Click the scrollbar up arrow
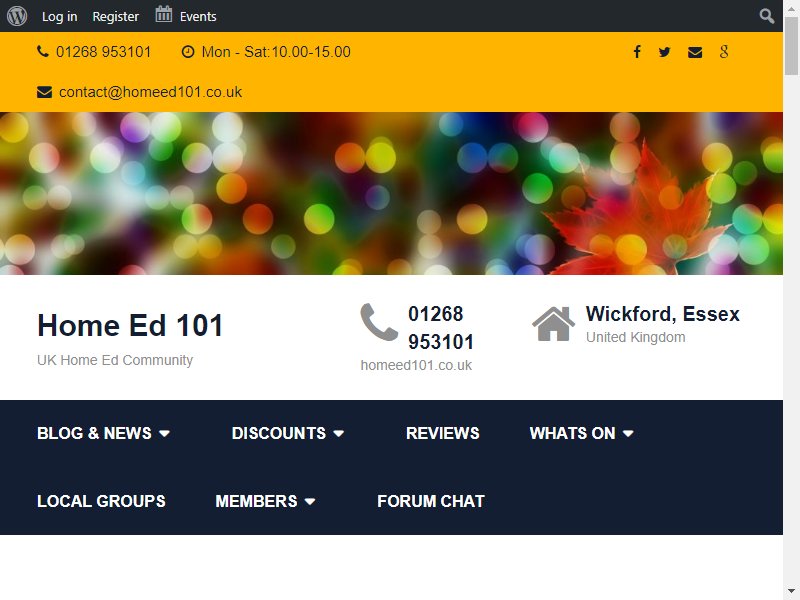This screenshot has width=800, height=600. coord(791,7)
